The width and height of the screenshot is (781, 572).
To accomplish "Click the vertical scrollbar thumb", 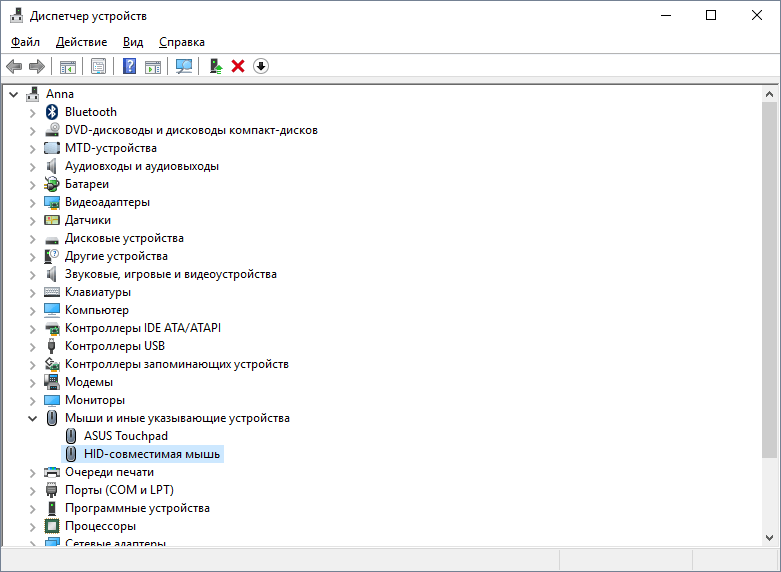I will [769, 280].
